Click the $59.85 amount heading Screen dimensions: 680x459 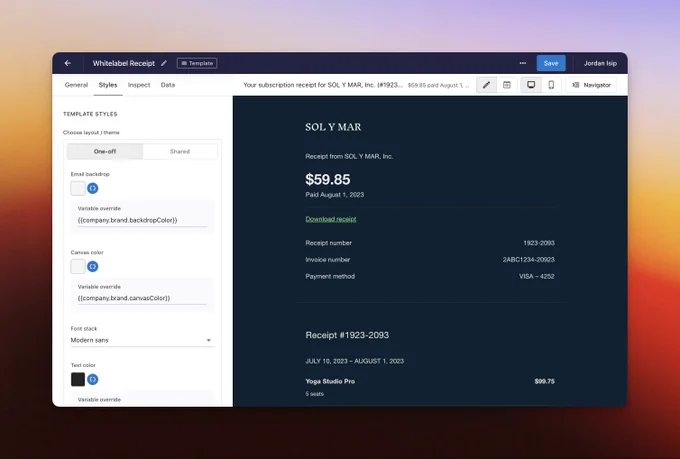click(x=328, y=179)
